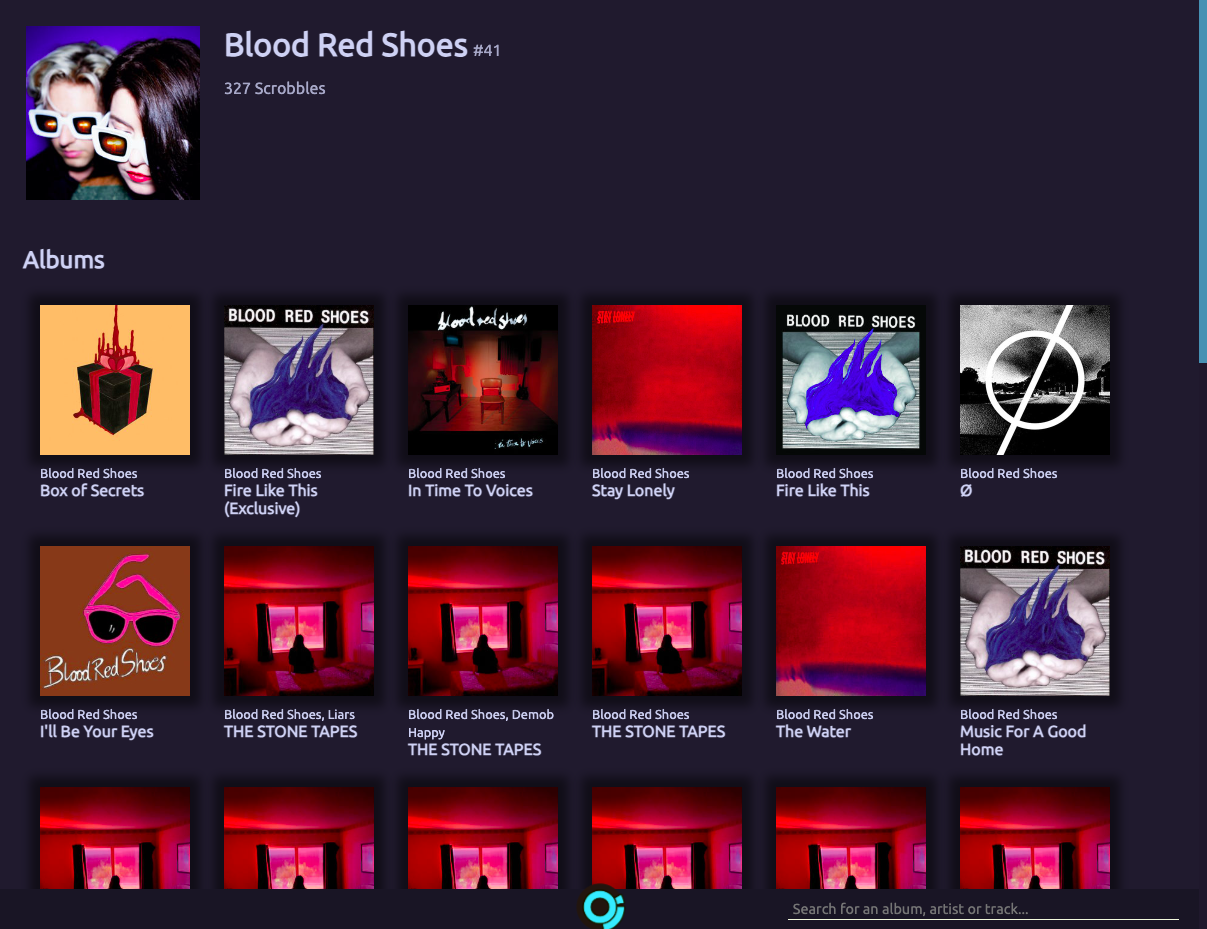Click the #41 rank link

(x=487, y=50)
